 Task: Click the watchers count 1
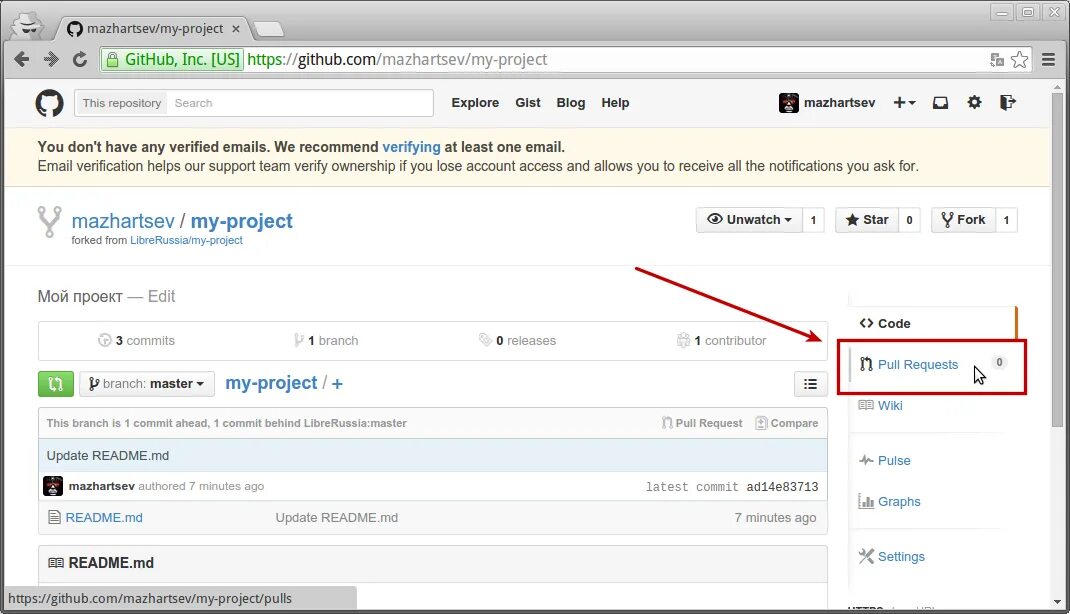[x=813, y=220]
